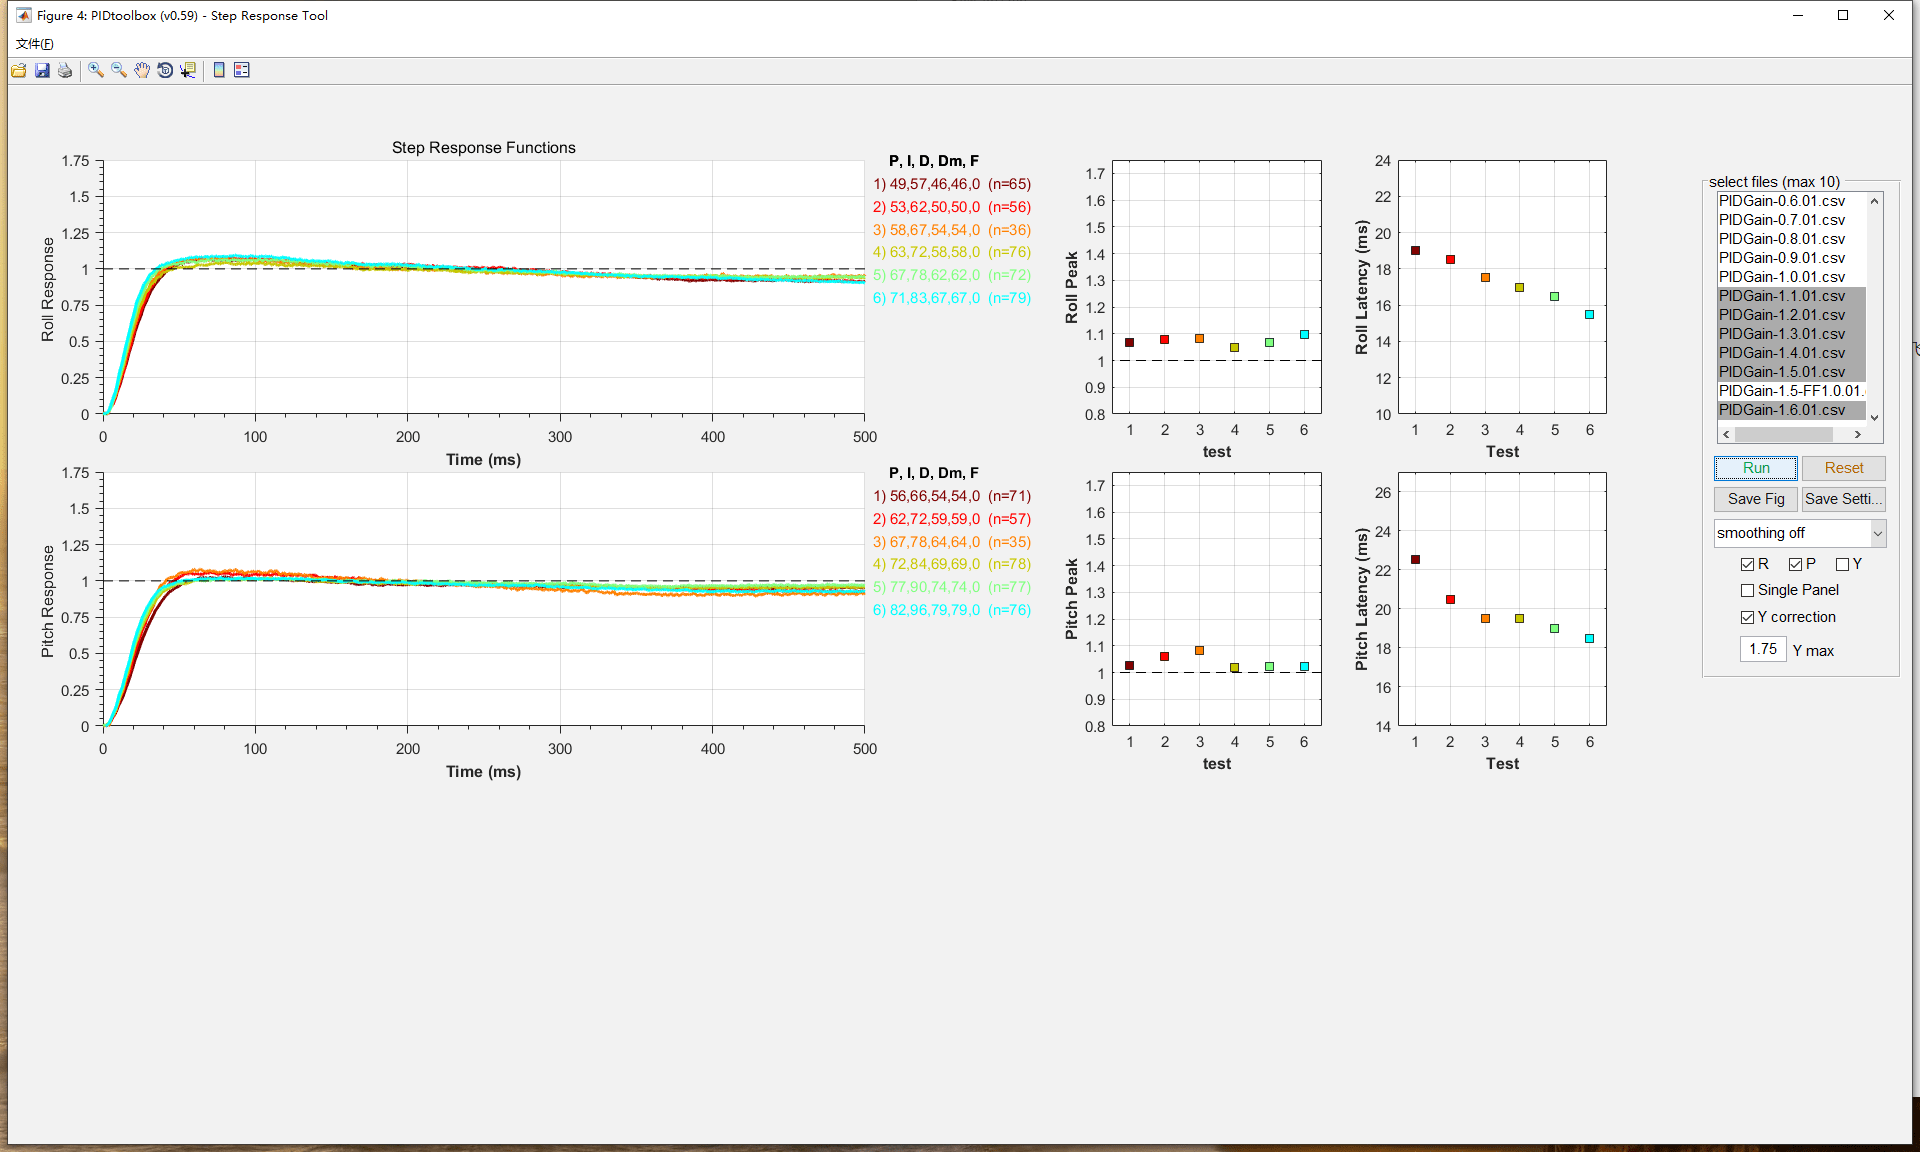Select the 3D rotate tool

(x=165, y=70)
